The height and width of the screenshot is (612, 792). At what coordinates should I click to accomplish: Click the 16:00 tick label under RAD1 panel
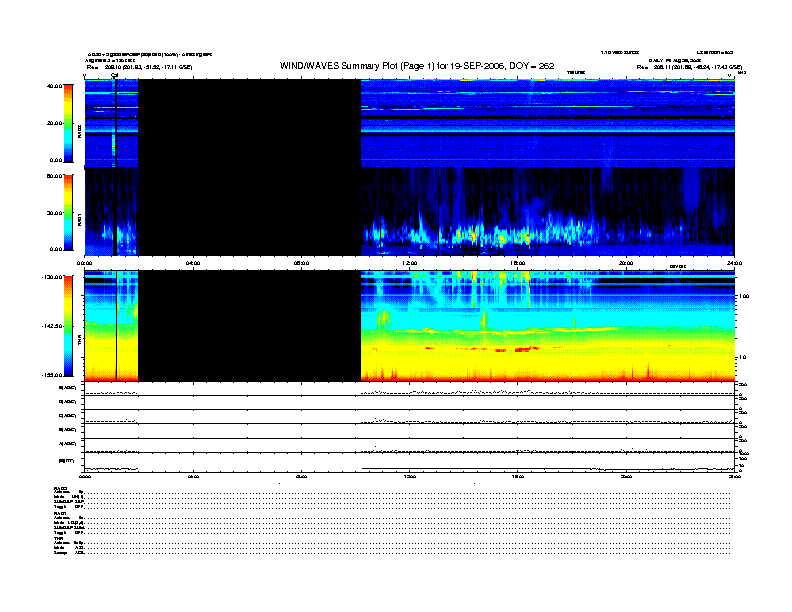click(518, 263)
